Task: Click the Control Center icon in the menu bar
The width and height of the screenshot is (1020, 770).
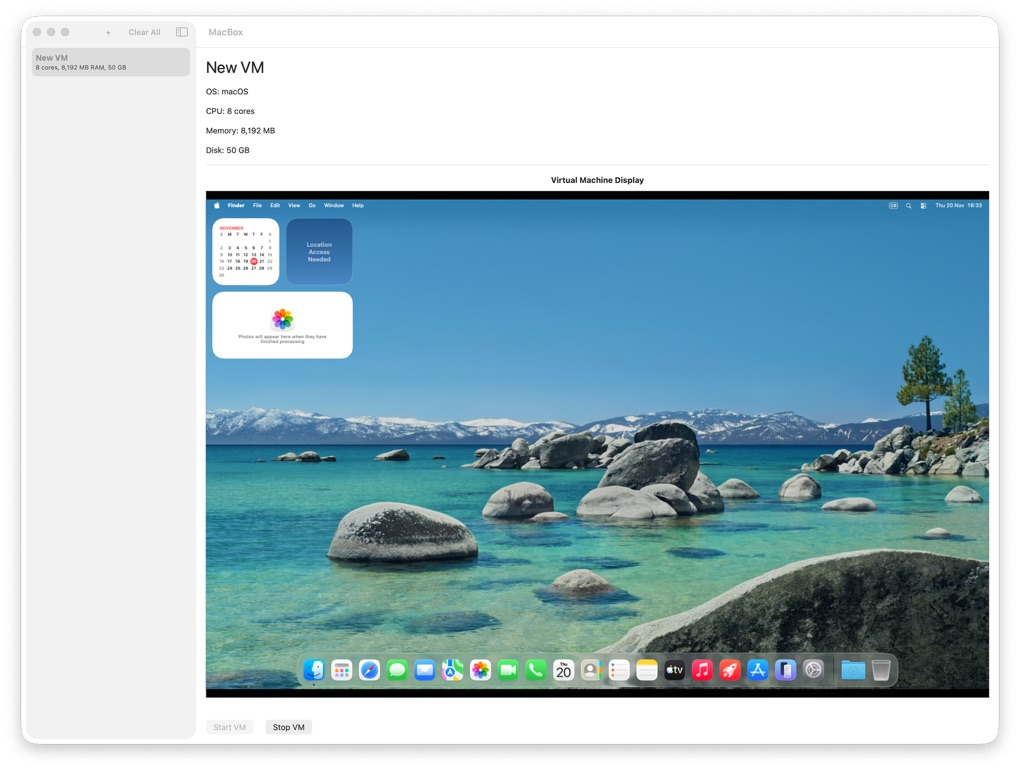Action: pos(924,205)
